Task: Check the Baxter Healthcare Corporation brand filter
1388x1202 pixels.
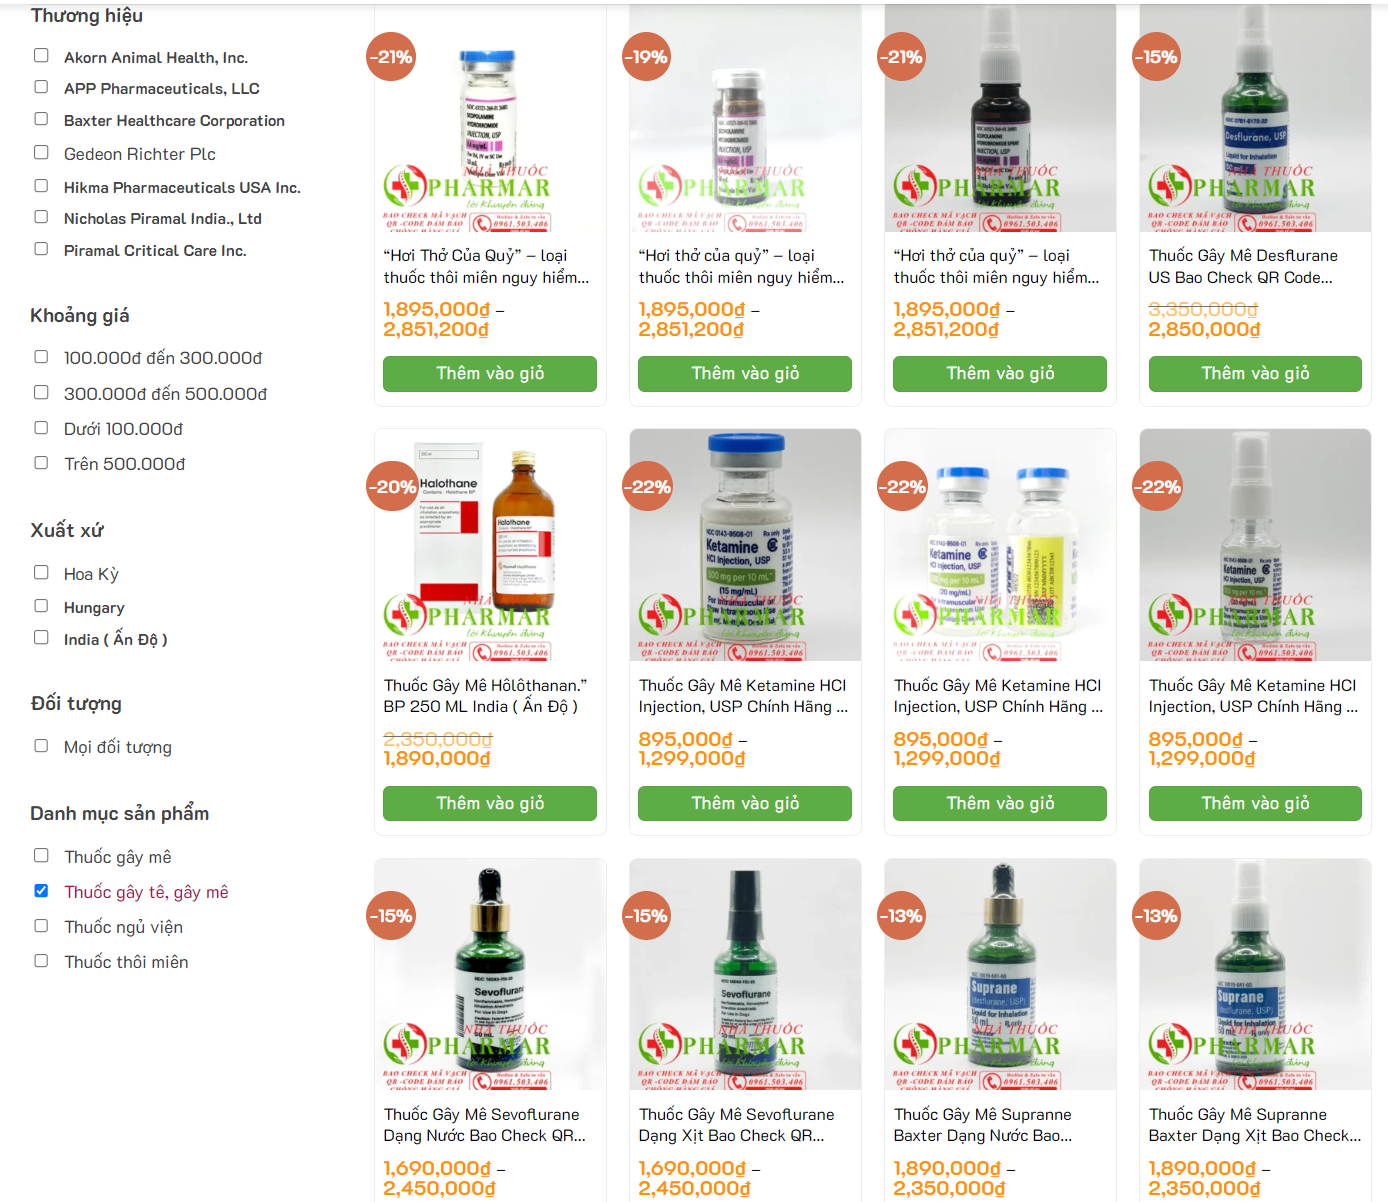Action: tap(41, 119)
